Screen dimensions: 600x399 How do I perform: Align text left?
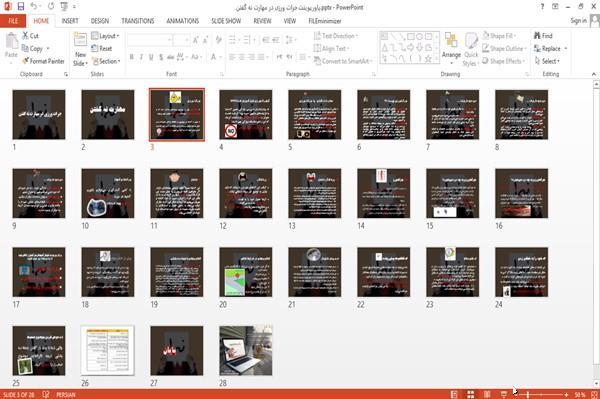pyautogui.click(x=232, y=57)
